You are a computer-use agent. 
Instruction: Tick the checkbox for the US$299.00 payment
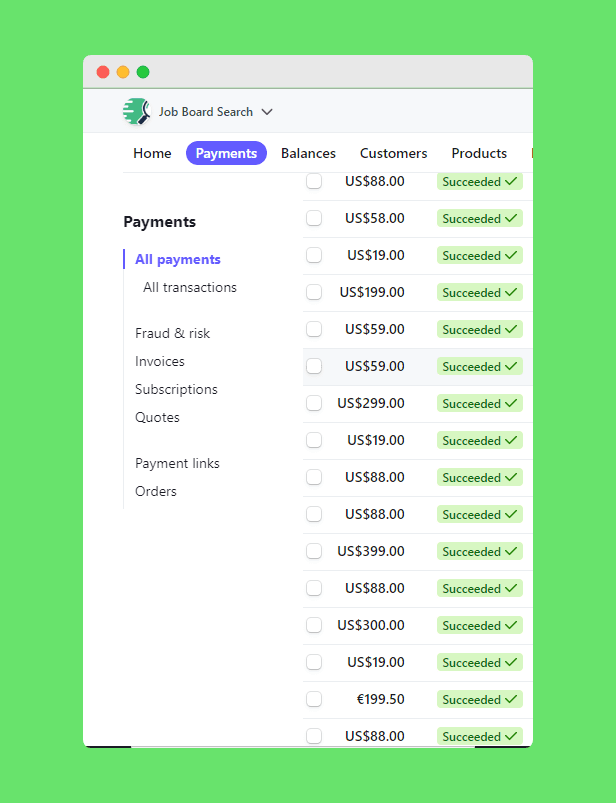click(314, 403)
